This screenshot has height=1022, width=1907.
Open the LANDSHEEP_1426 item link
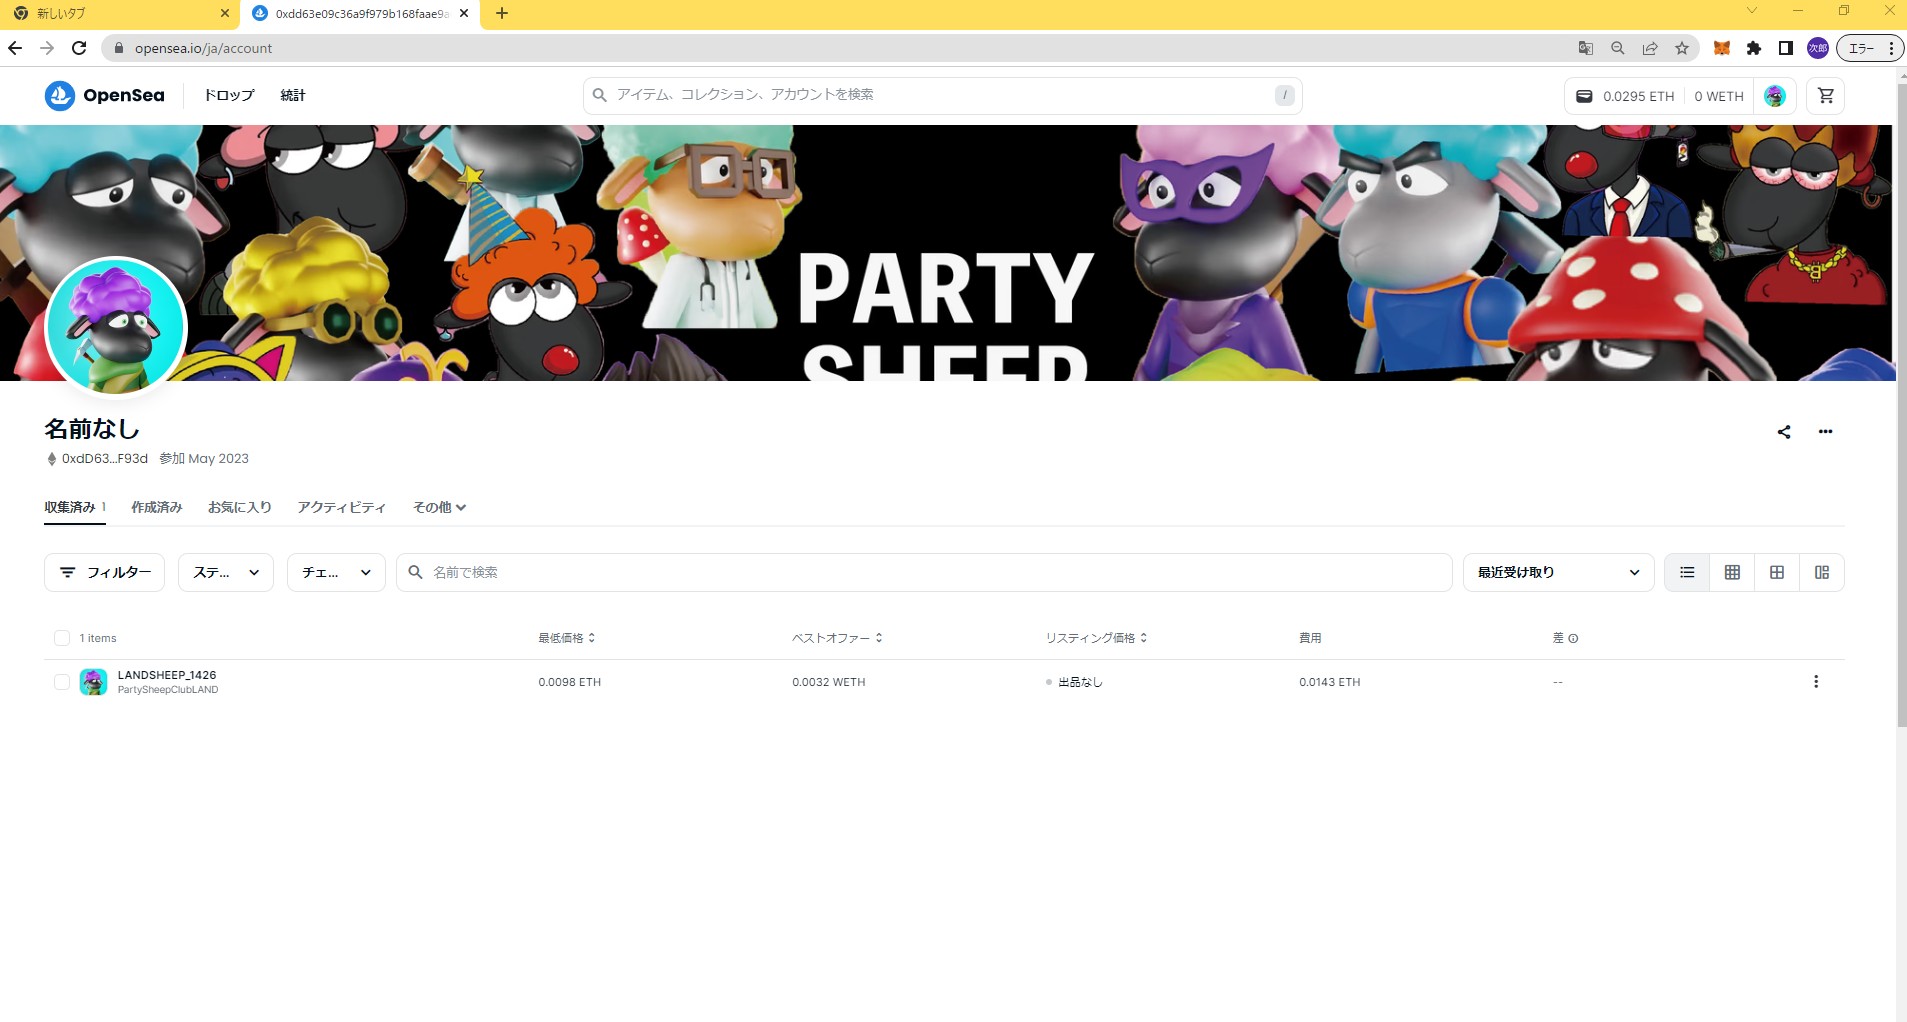(x=167, y=675)
